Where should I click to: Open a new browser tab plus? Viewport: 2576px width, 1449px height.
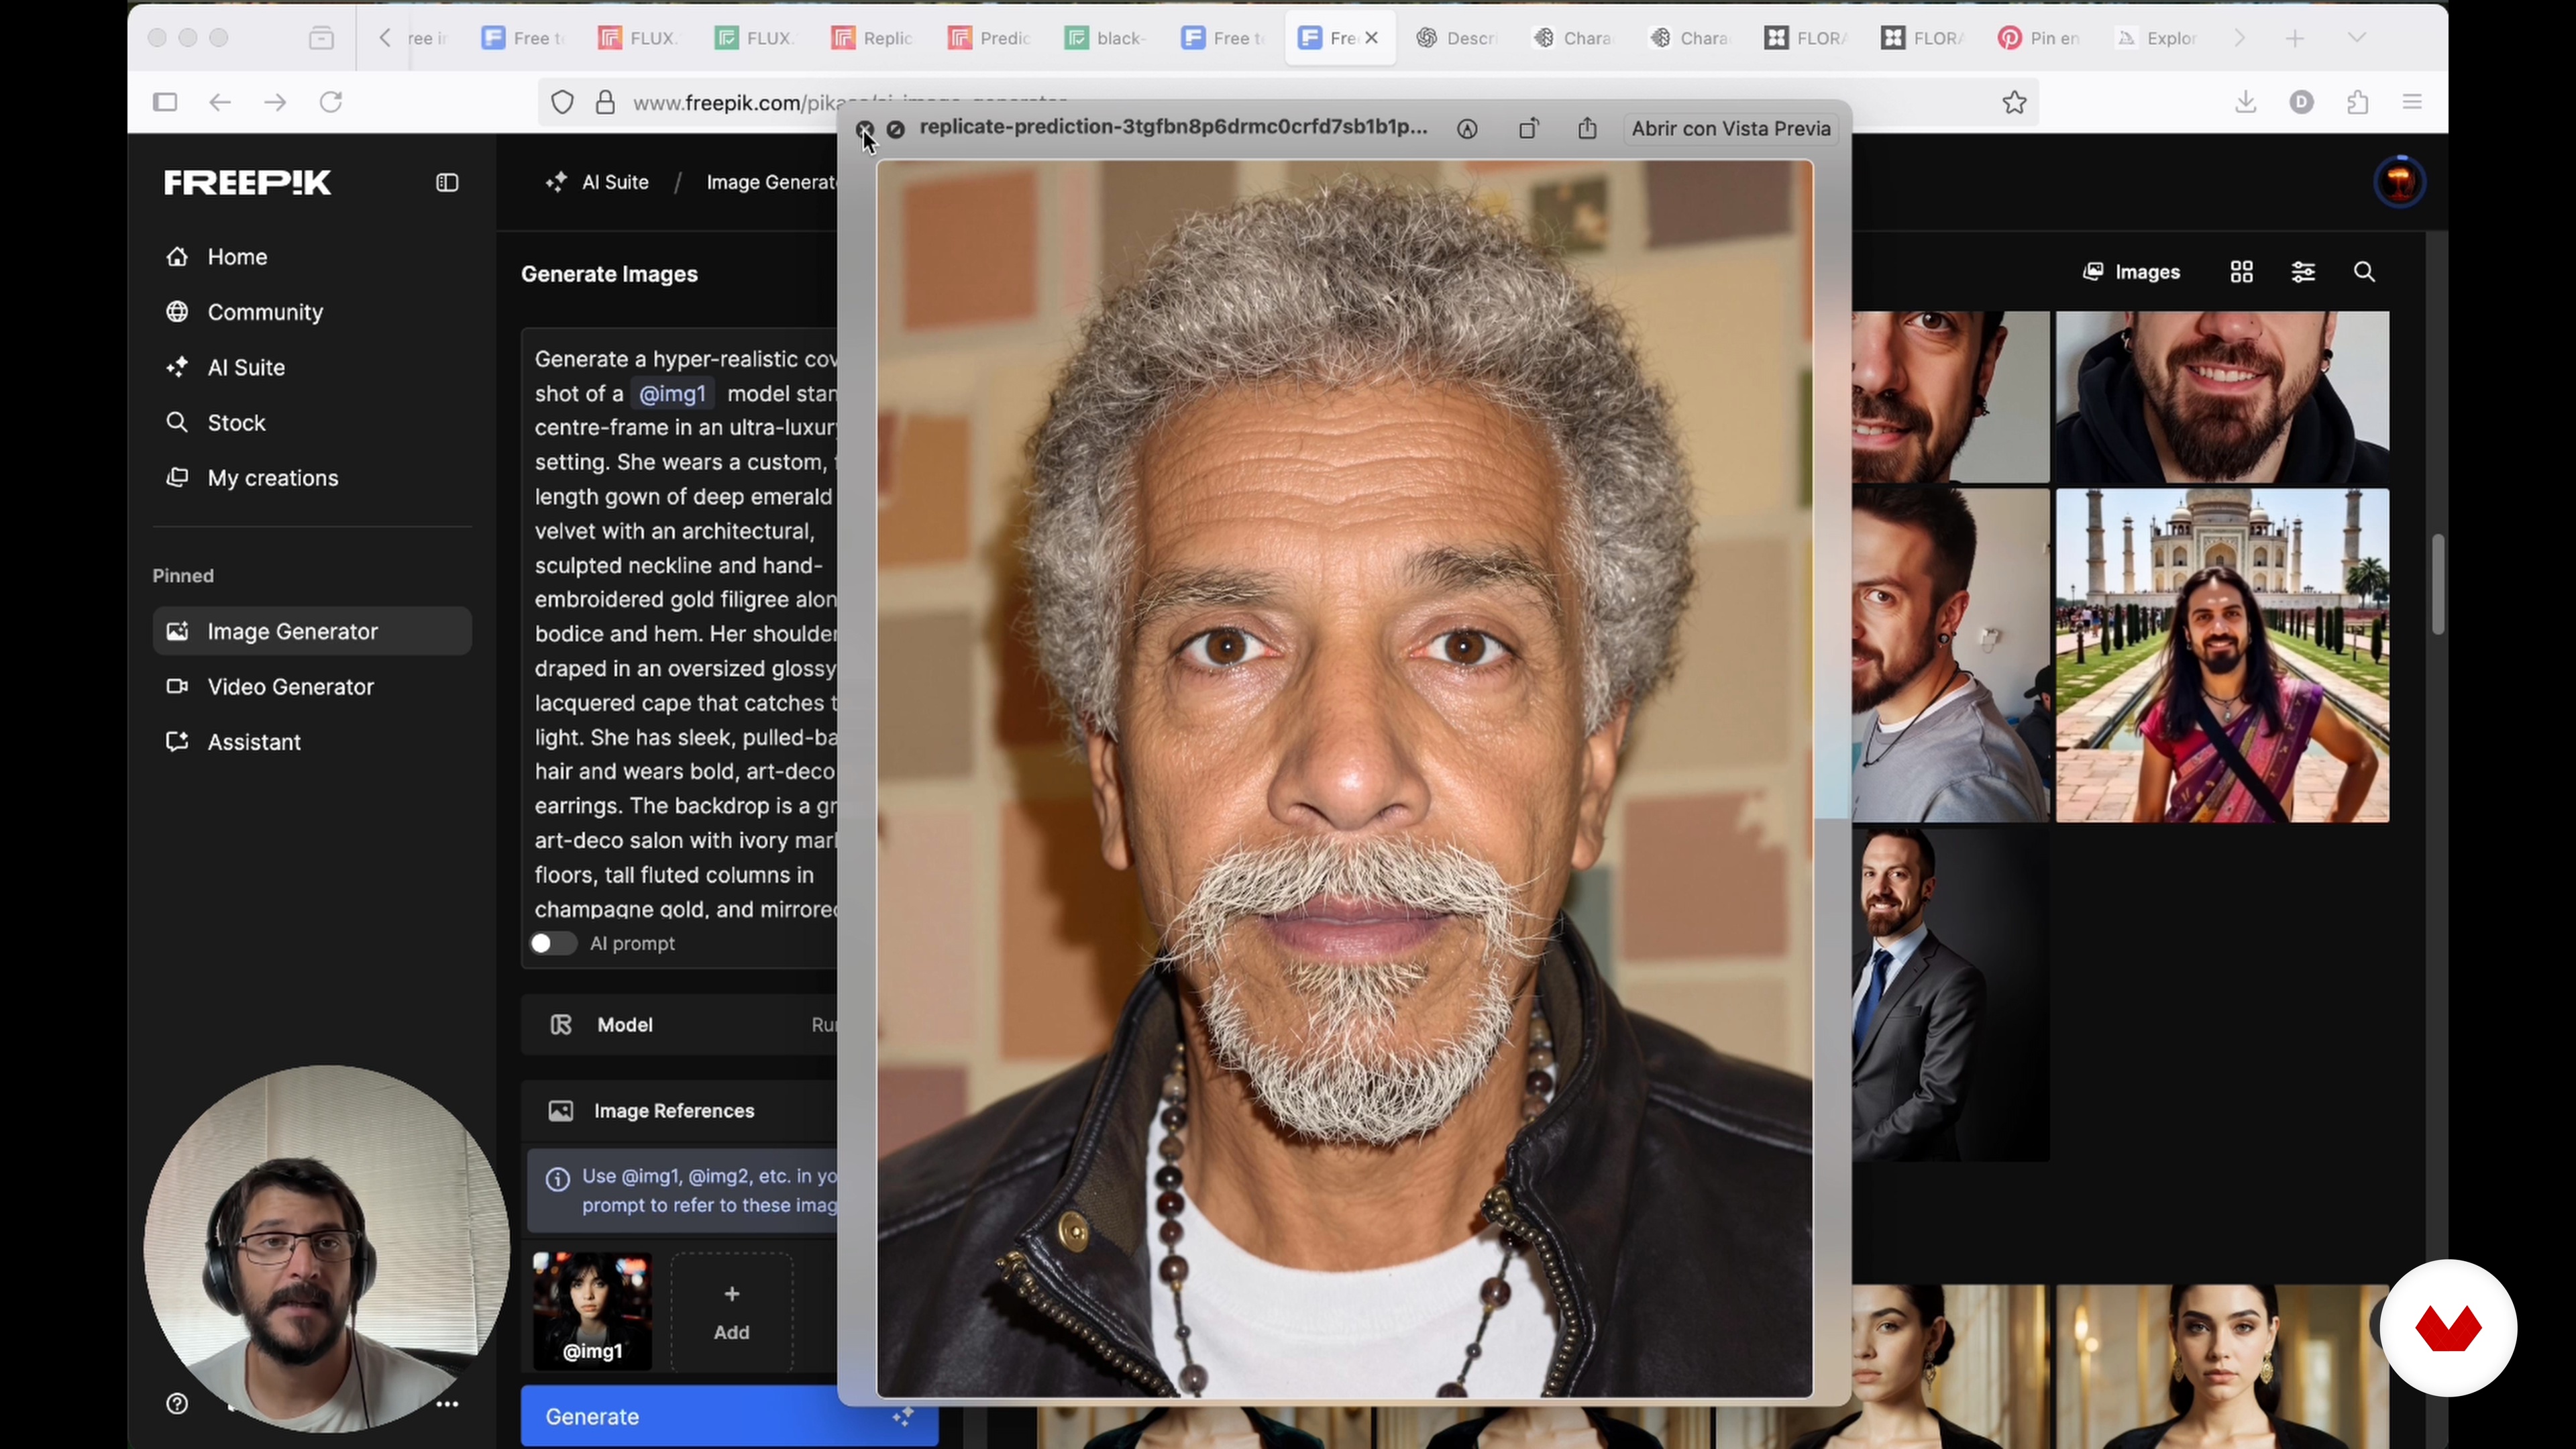pyautogui.click(x=2295, y=38)
